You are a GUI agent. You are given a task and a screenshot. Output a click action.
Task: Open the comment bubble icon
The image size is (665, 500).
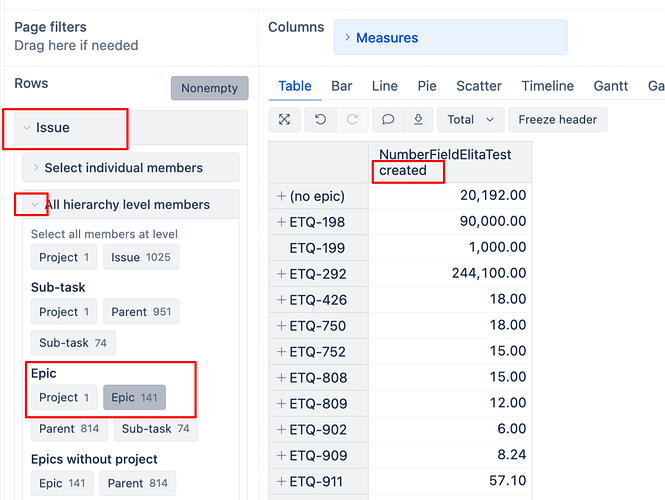388,120
